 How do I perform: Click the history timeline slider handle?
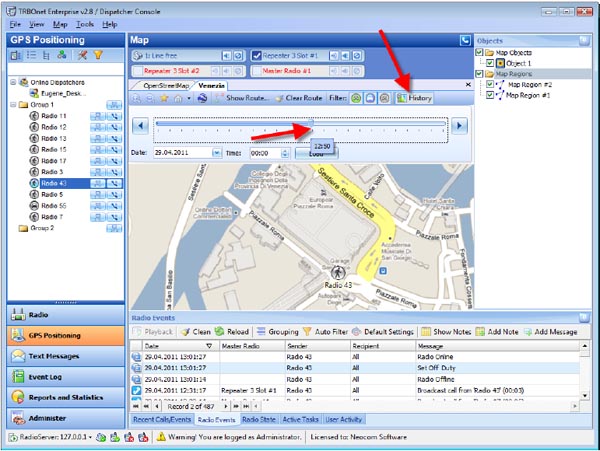tap(311, 123)
